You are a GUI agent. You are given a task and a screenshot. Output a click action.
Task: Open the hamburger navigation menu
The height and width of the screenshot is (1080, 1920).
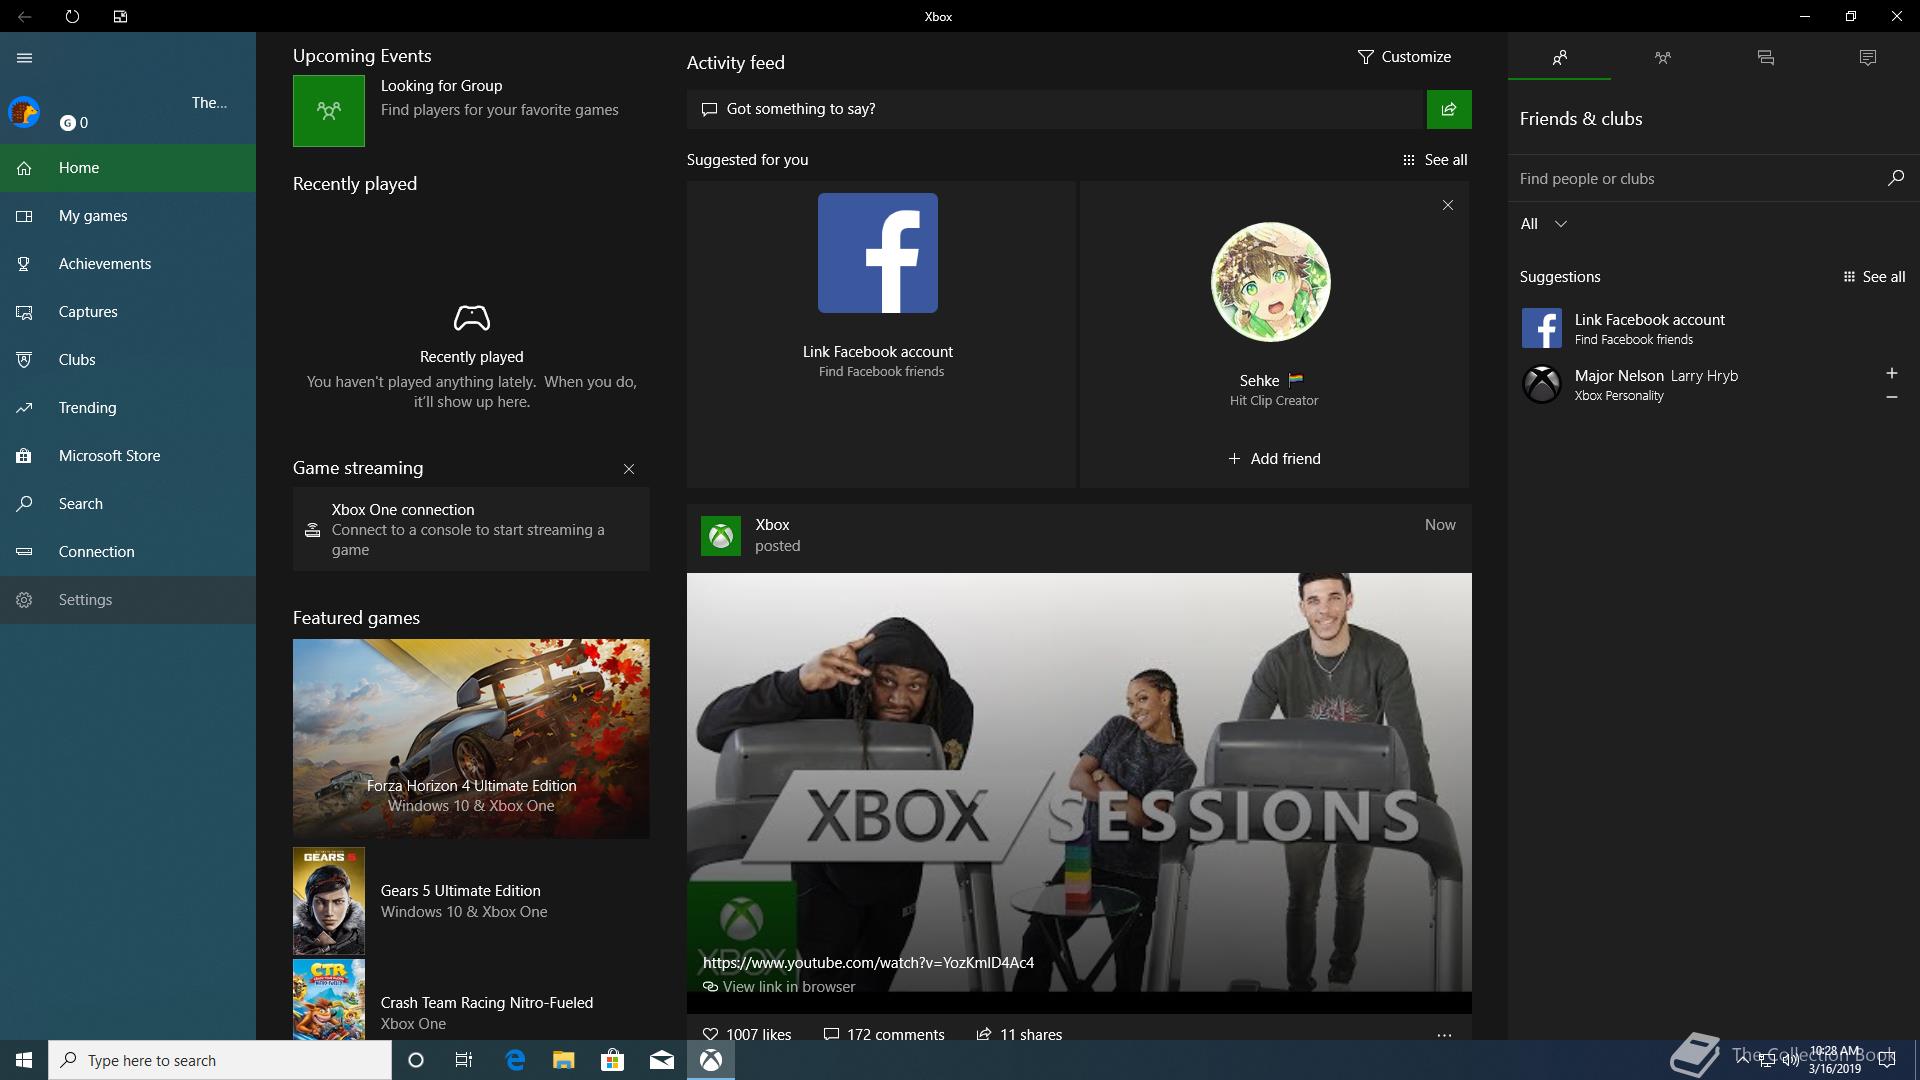tap(25, 58)
